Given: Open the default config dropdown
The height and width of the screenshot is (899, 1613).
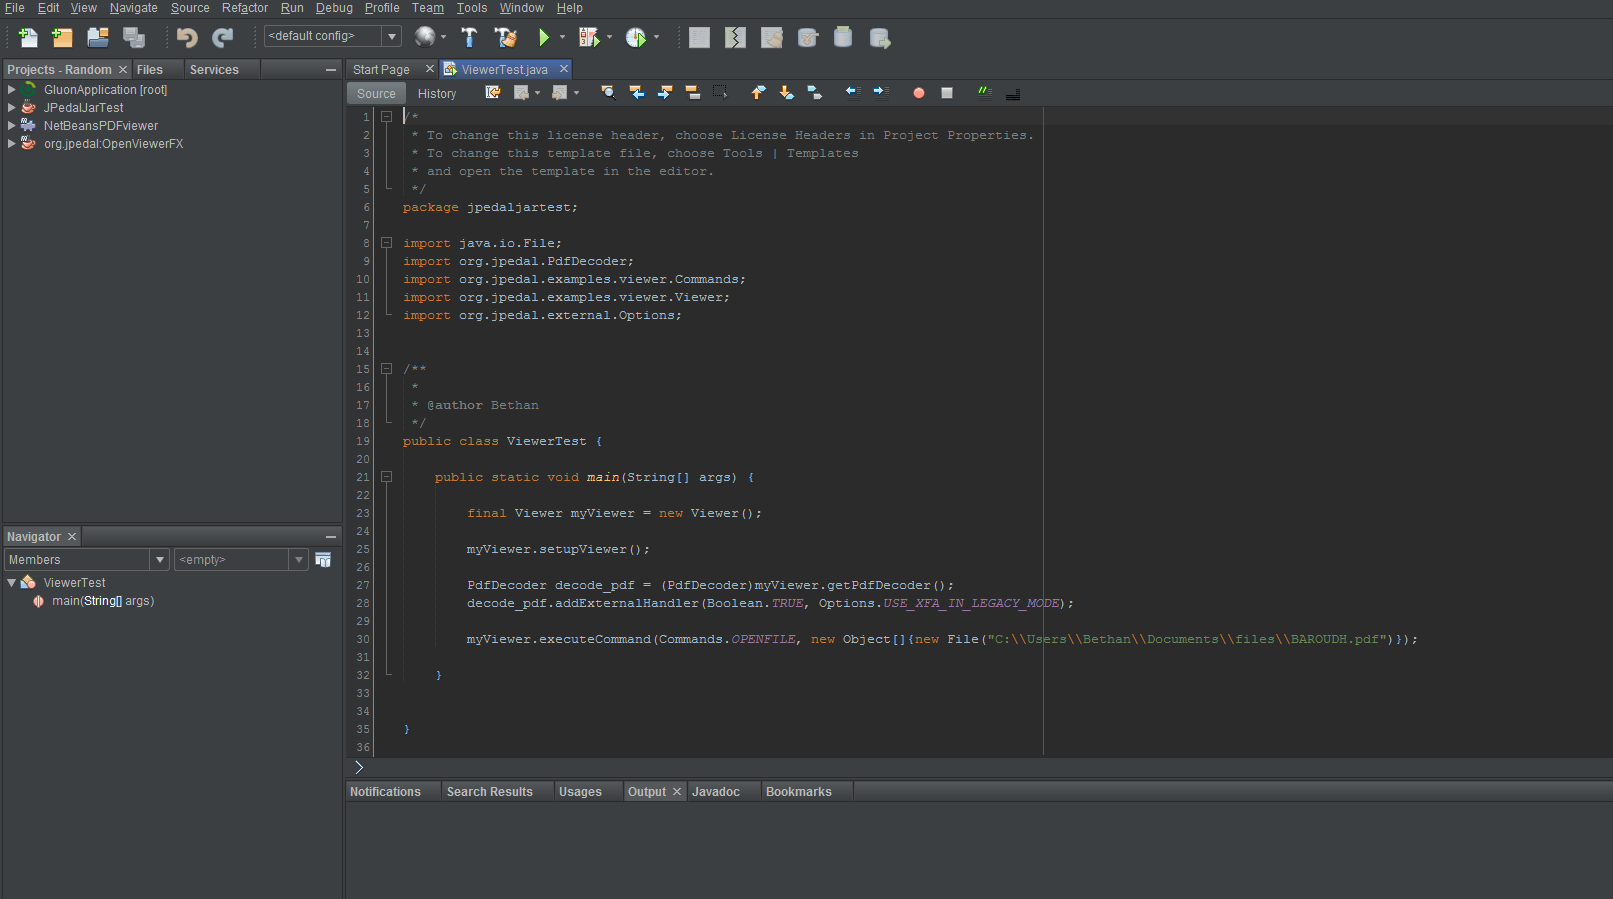Looking at the screenshot, I should click(392, 37).
